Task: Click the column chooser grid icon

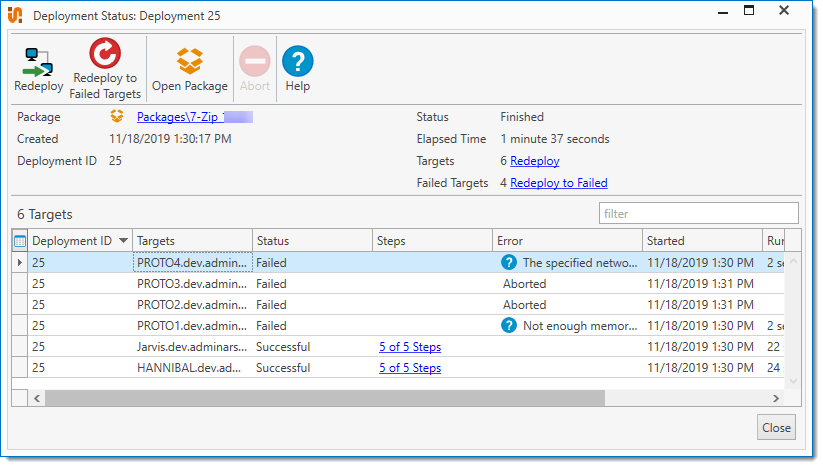Action: coord(20,241)
